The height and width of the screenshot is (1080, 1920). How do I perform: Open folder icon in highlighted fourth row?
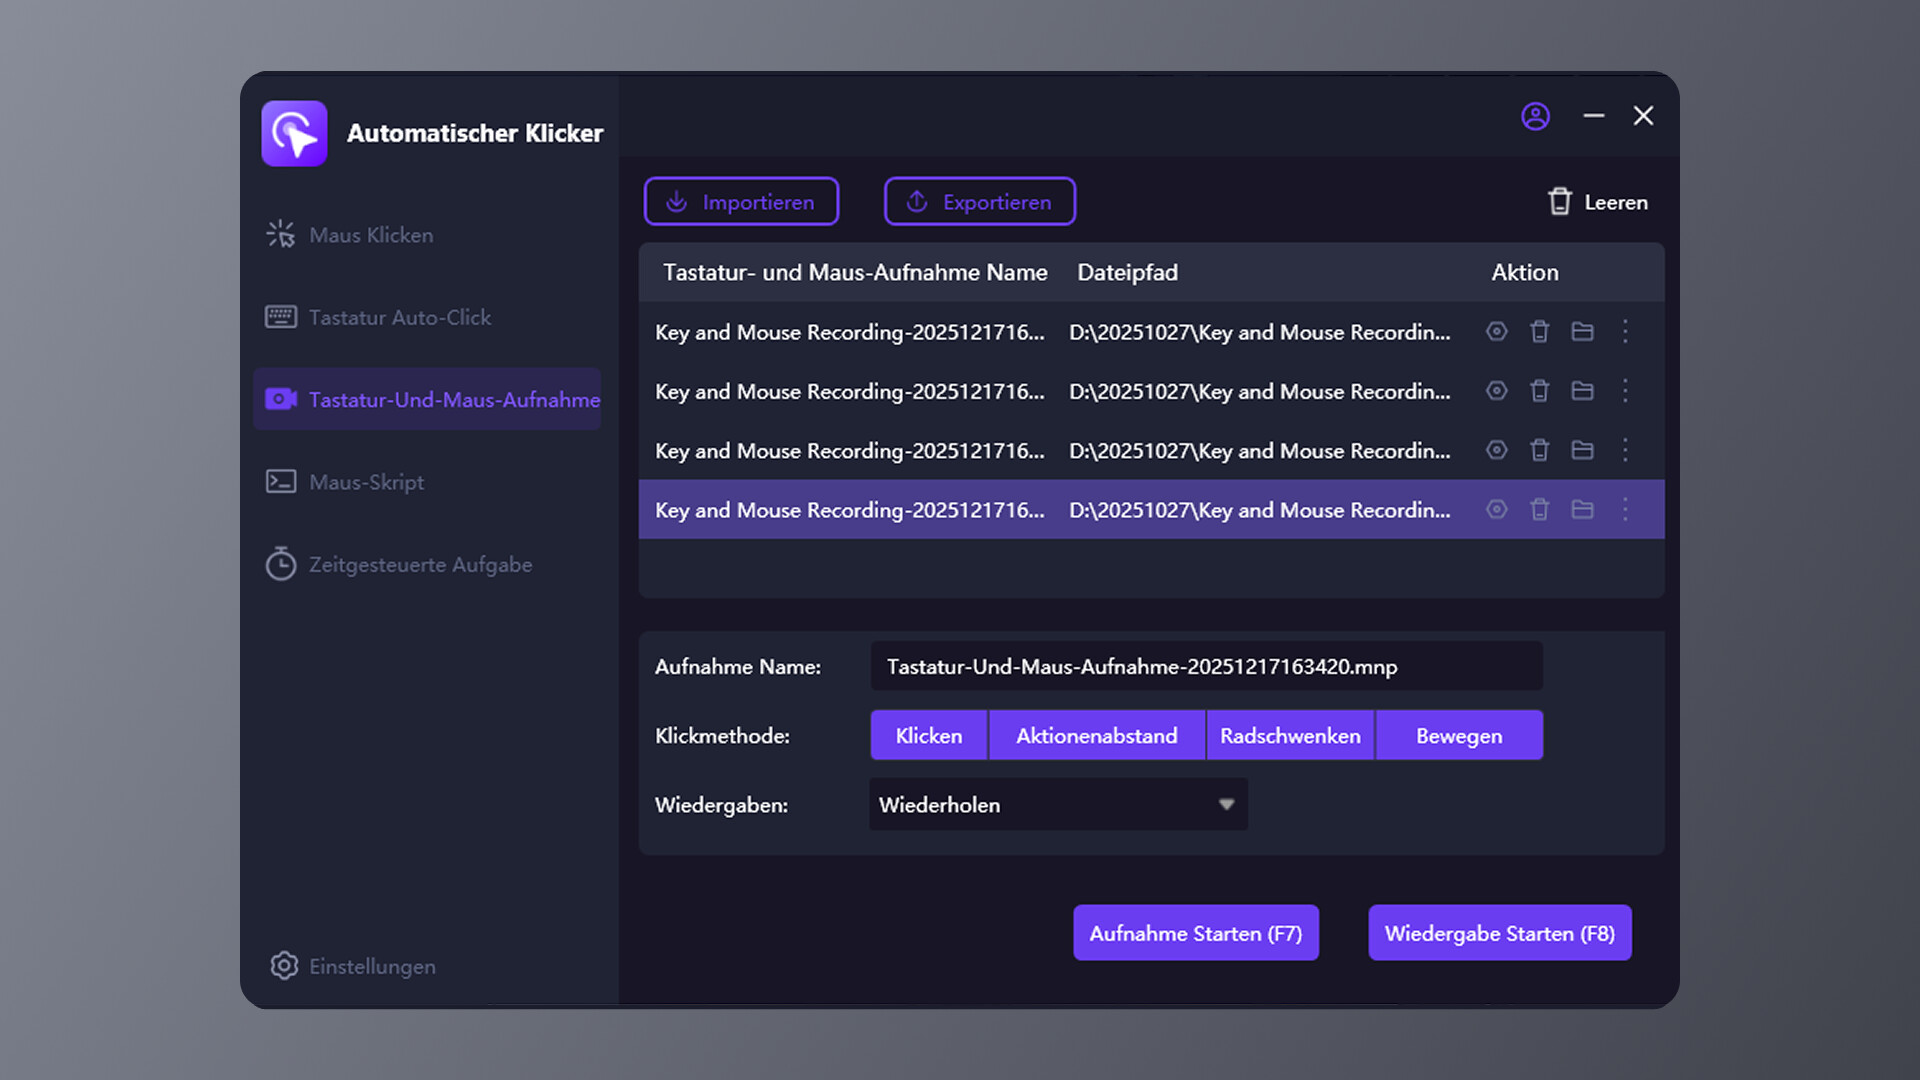click(x=1582, y=510)
